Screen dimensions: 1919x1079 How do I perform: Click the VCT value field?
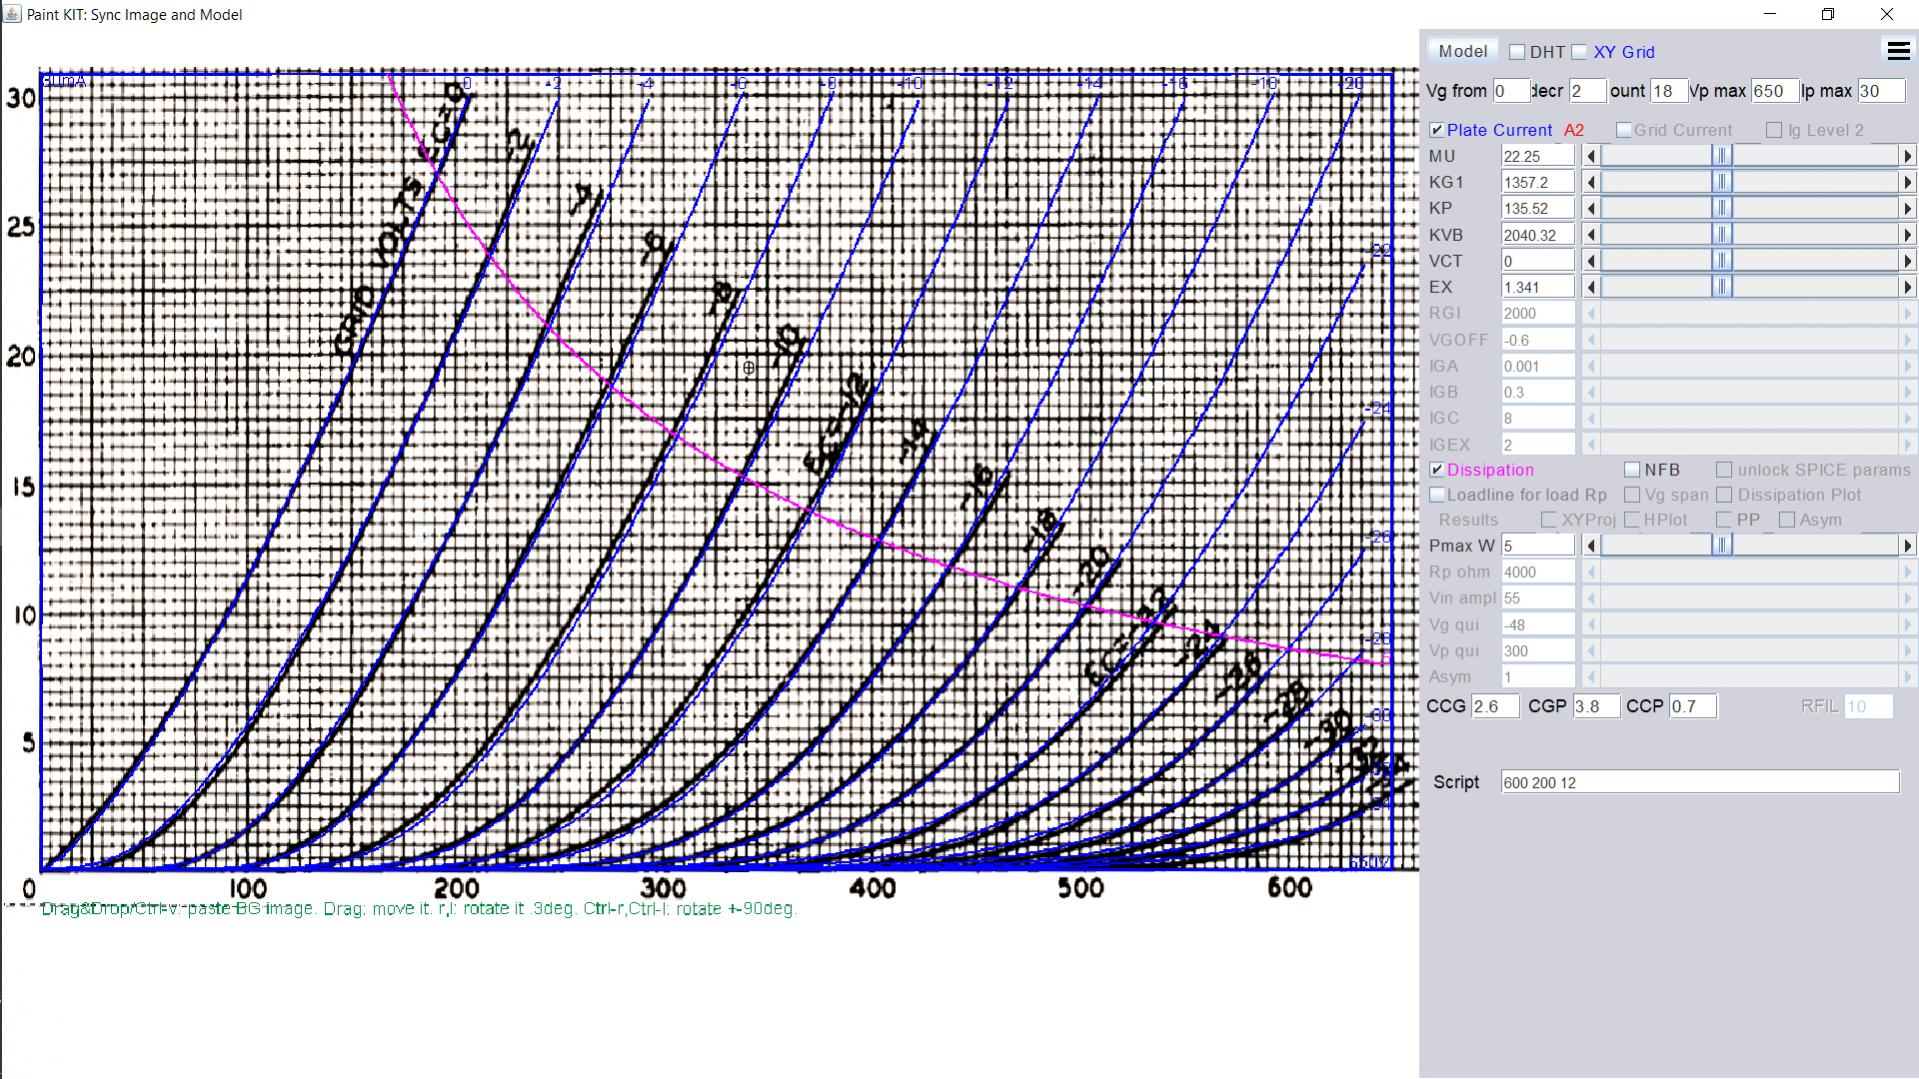tap(1537, 261)
